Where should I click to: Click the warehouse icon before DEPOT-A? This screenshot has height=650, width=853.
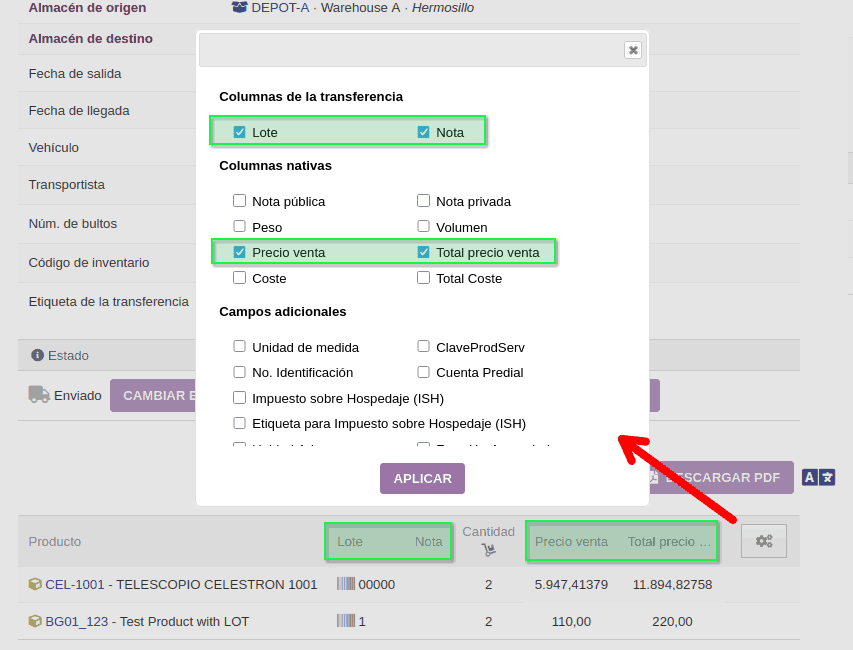point(239,8)
